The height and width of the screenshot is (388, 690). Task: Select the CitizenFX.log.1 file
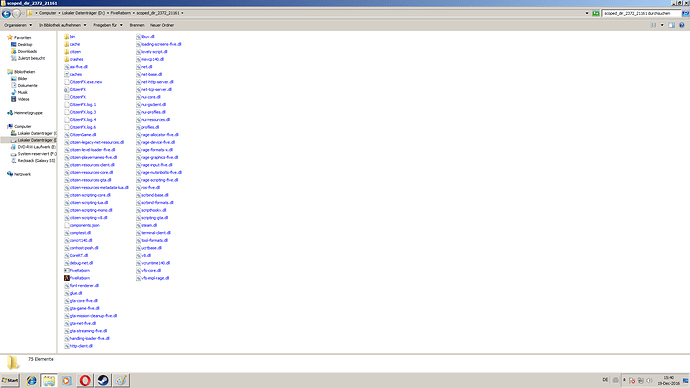coord(80,105)
